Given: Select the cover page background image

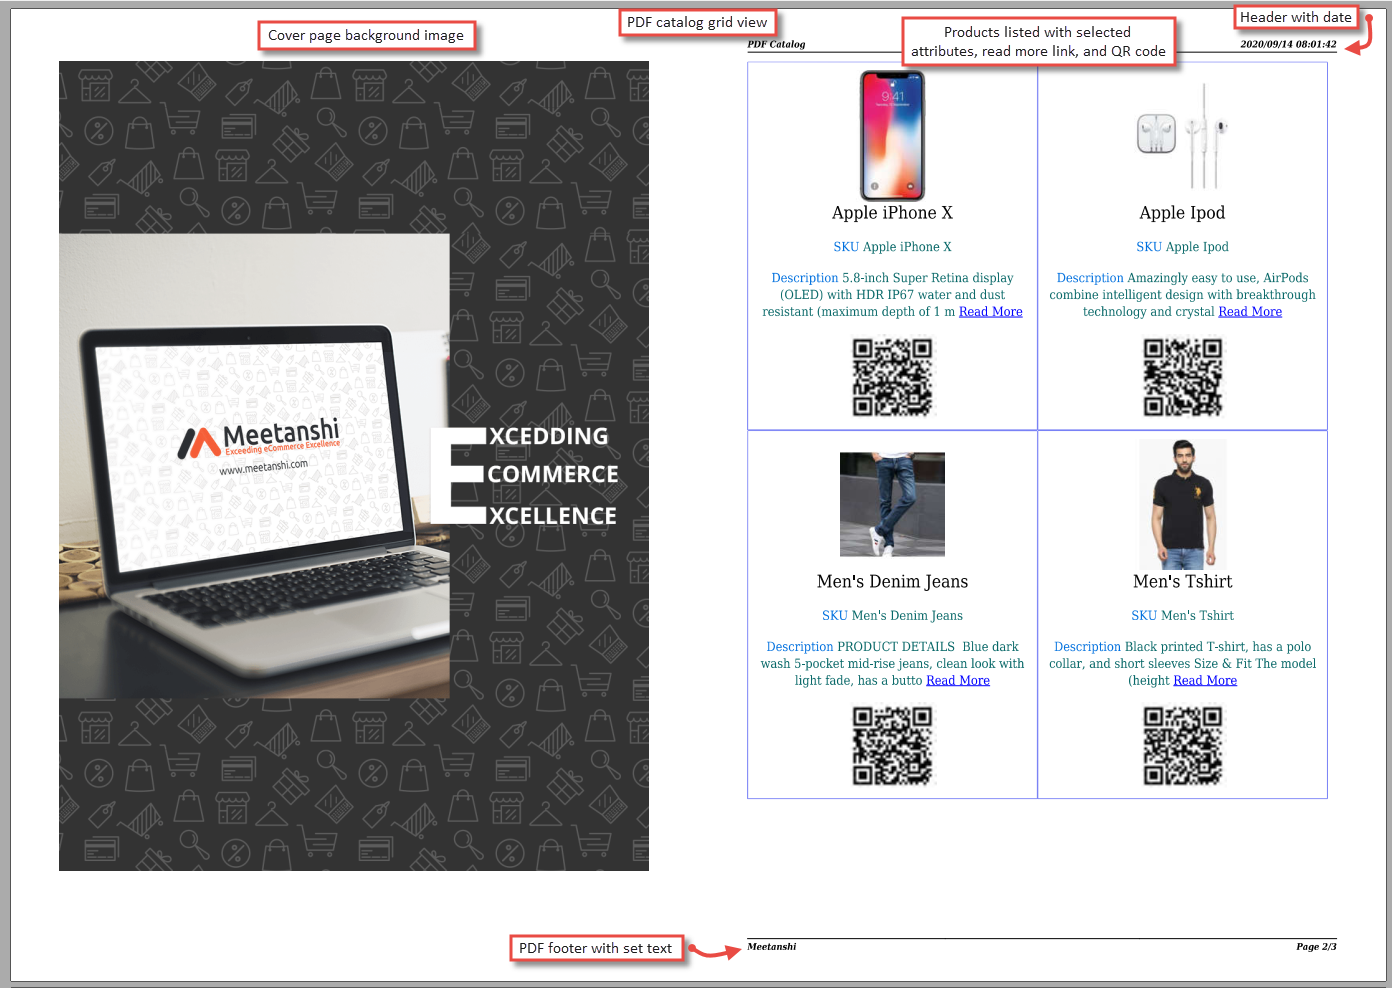Looking at the screenshot, I should (x=354, y=465).
